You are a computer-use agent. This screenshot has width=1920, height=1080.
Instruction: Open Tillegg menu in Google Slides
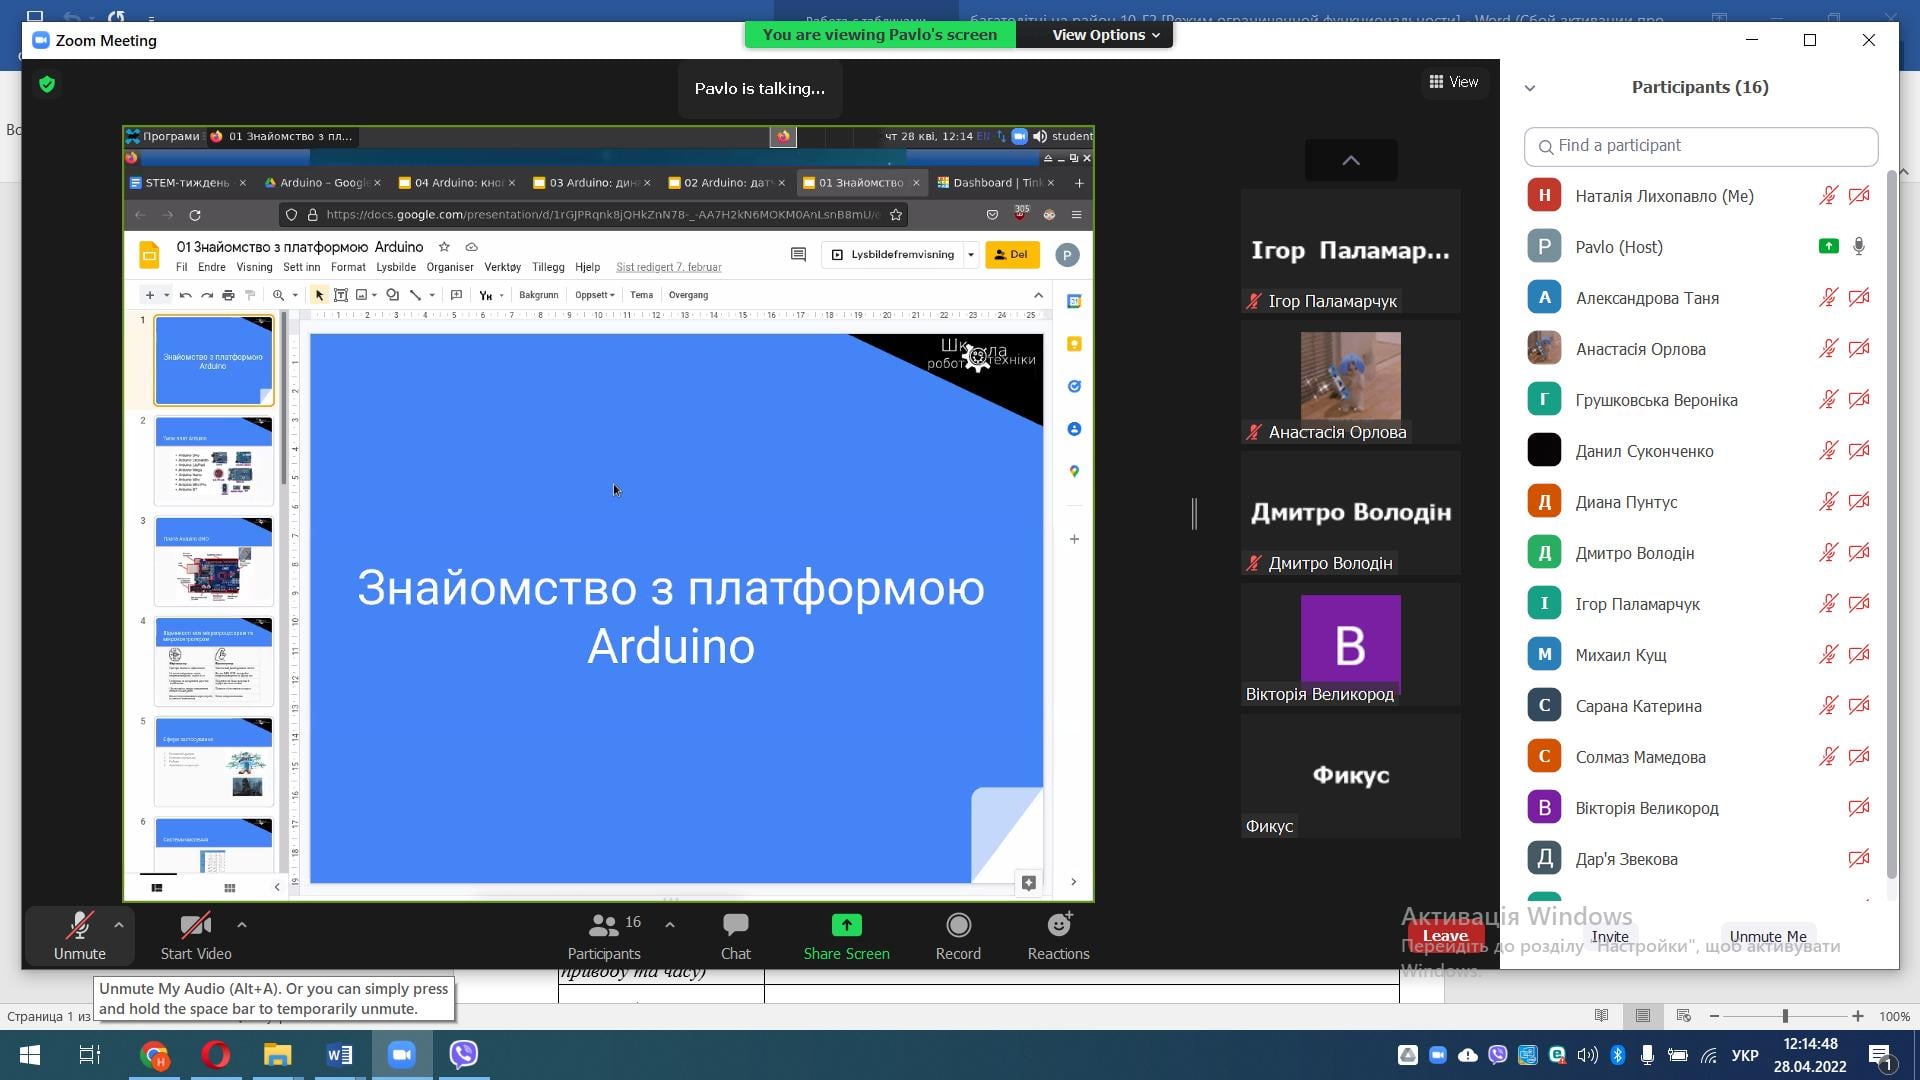click(548, 267)
